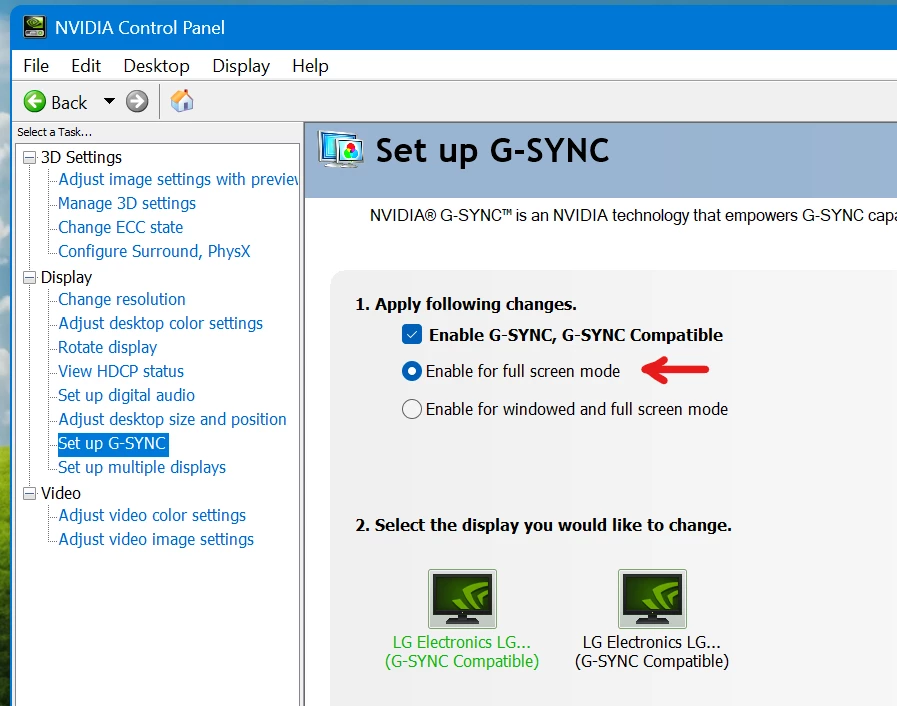Open the Desktop menu
The image size is (897, 706).
156,66
